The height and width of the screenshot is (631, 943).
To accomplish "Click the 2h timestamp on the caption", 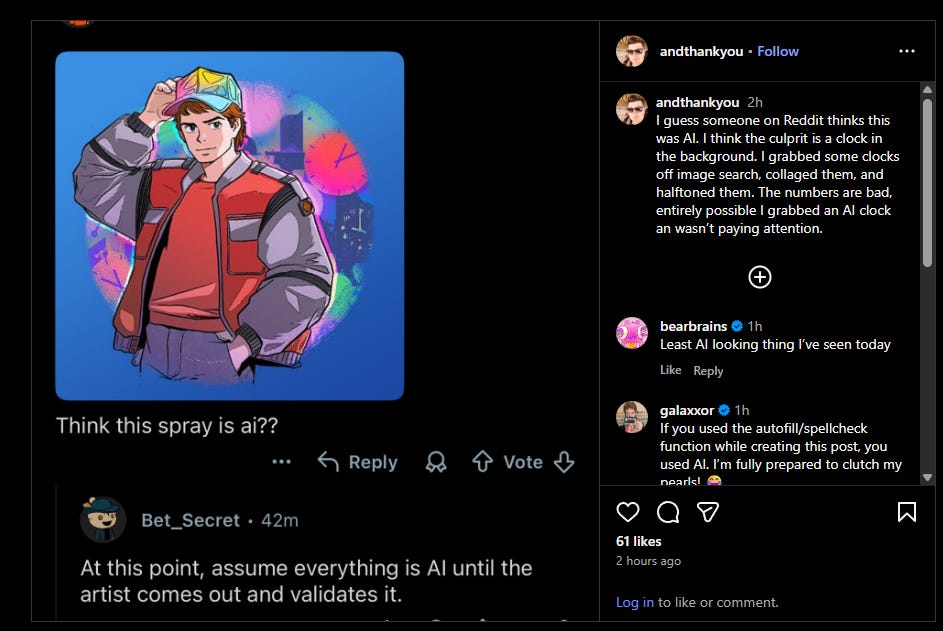I will [x=754, y=102].
